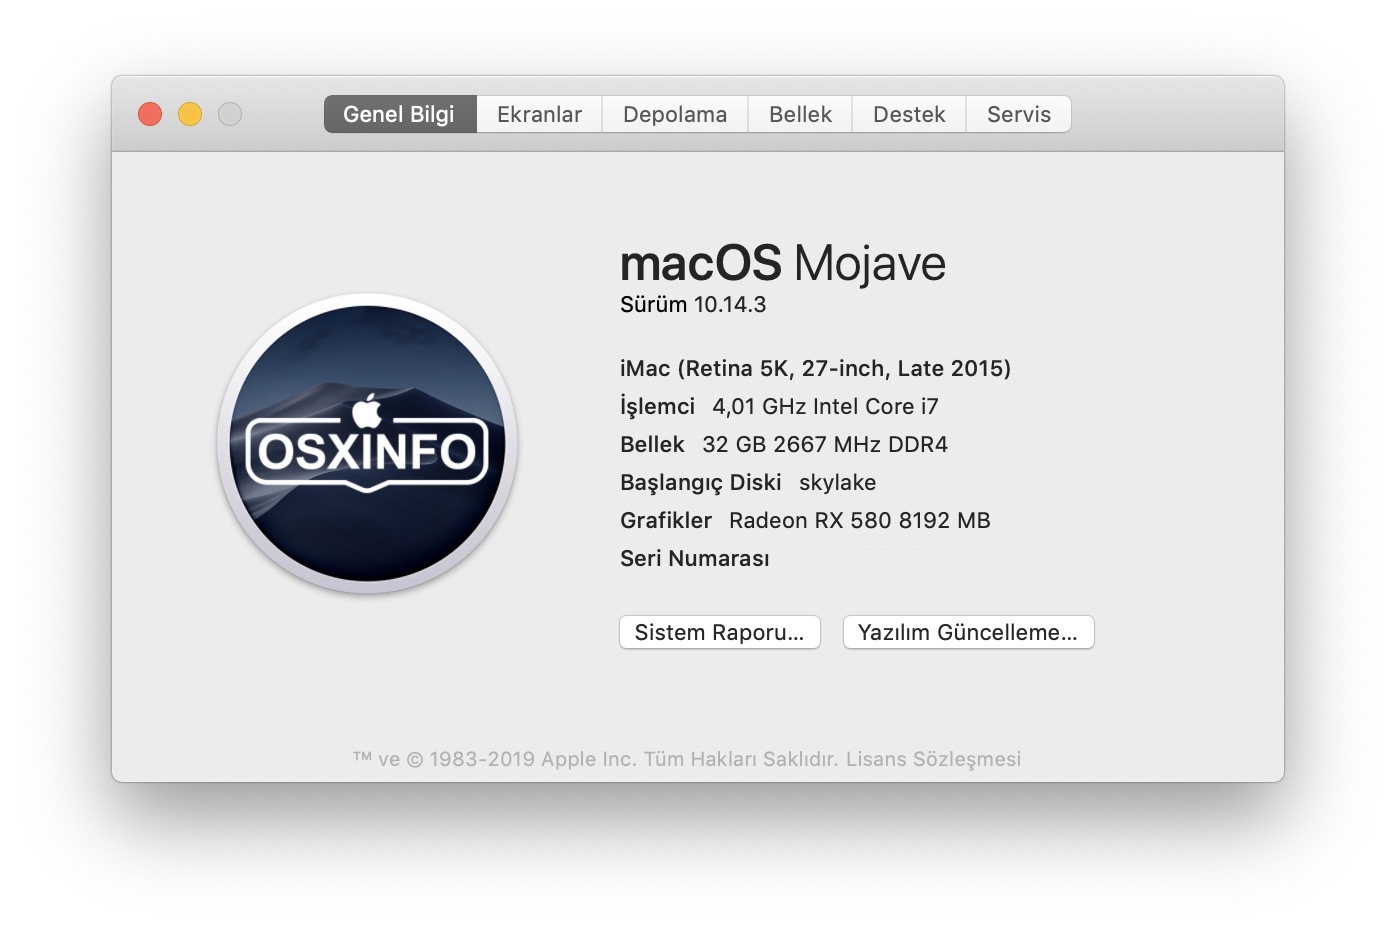Image resolution: width=1396 pixels, height=930 pixels.
Task: Click the İşlemci 4,01 GHz Intel Core i7 line
Action: 779,407
